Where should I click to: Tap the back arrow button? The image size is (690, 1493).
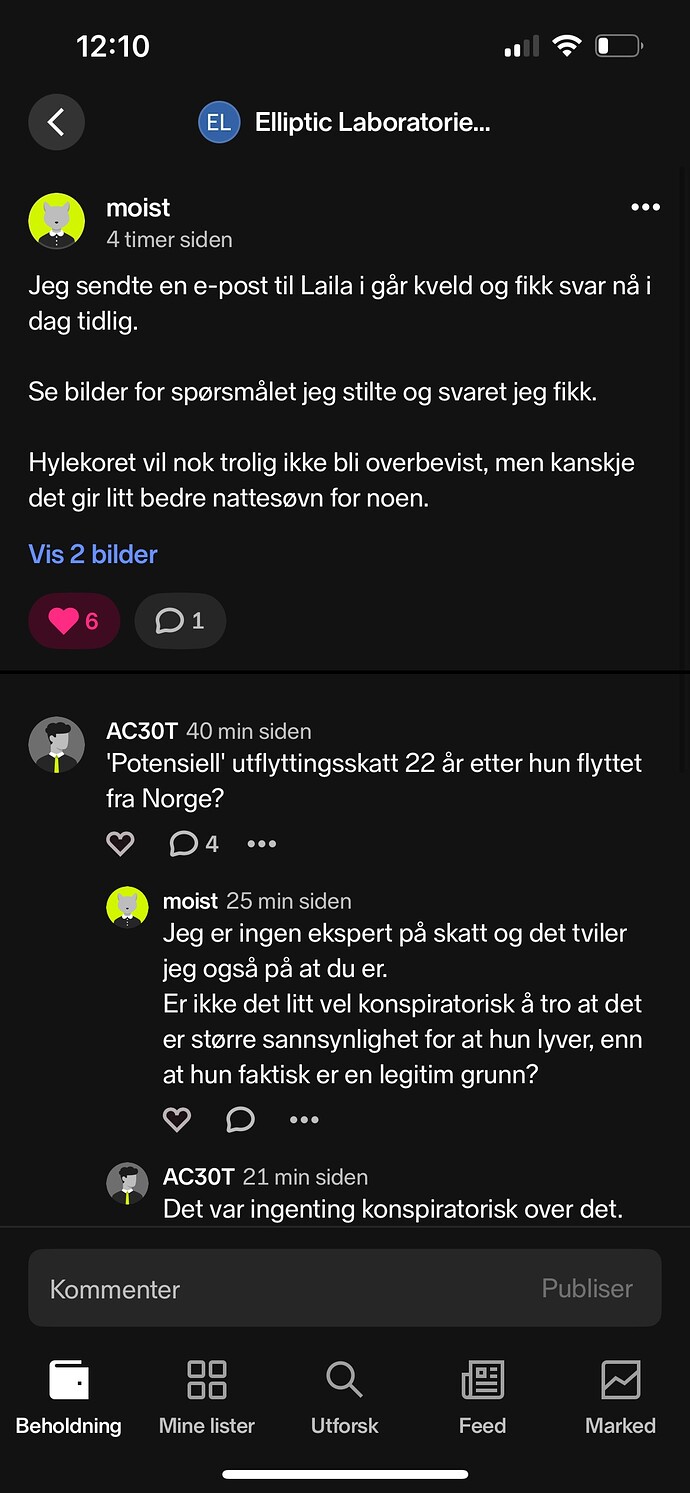(x=56, y=123)
